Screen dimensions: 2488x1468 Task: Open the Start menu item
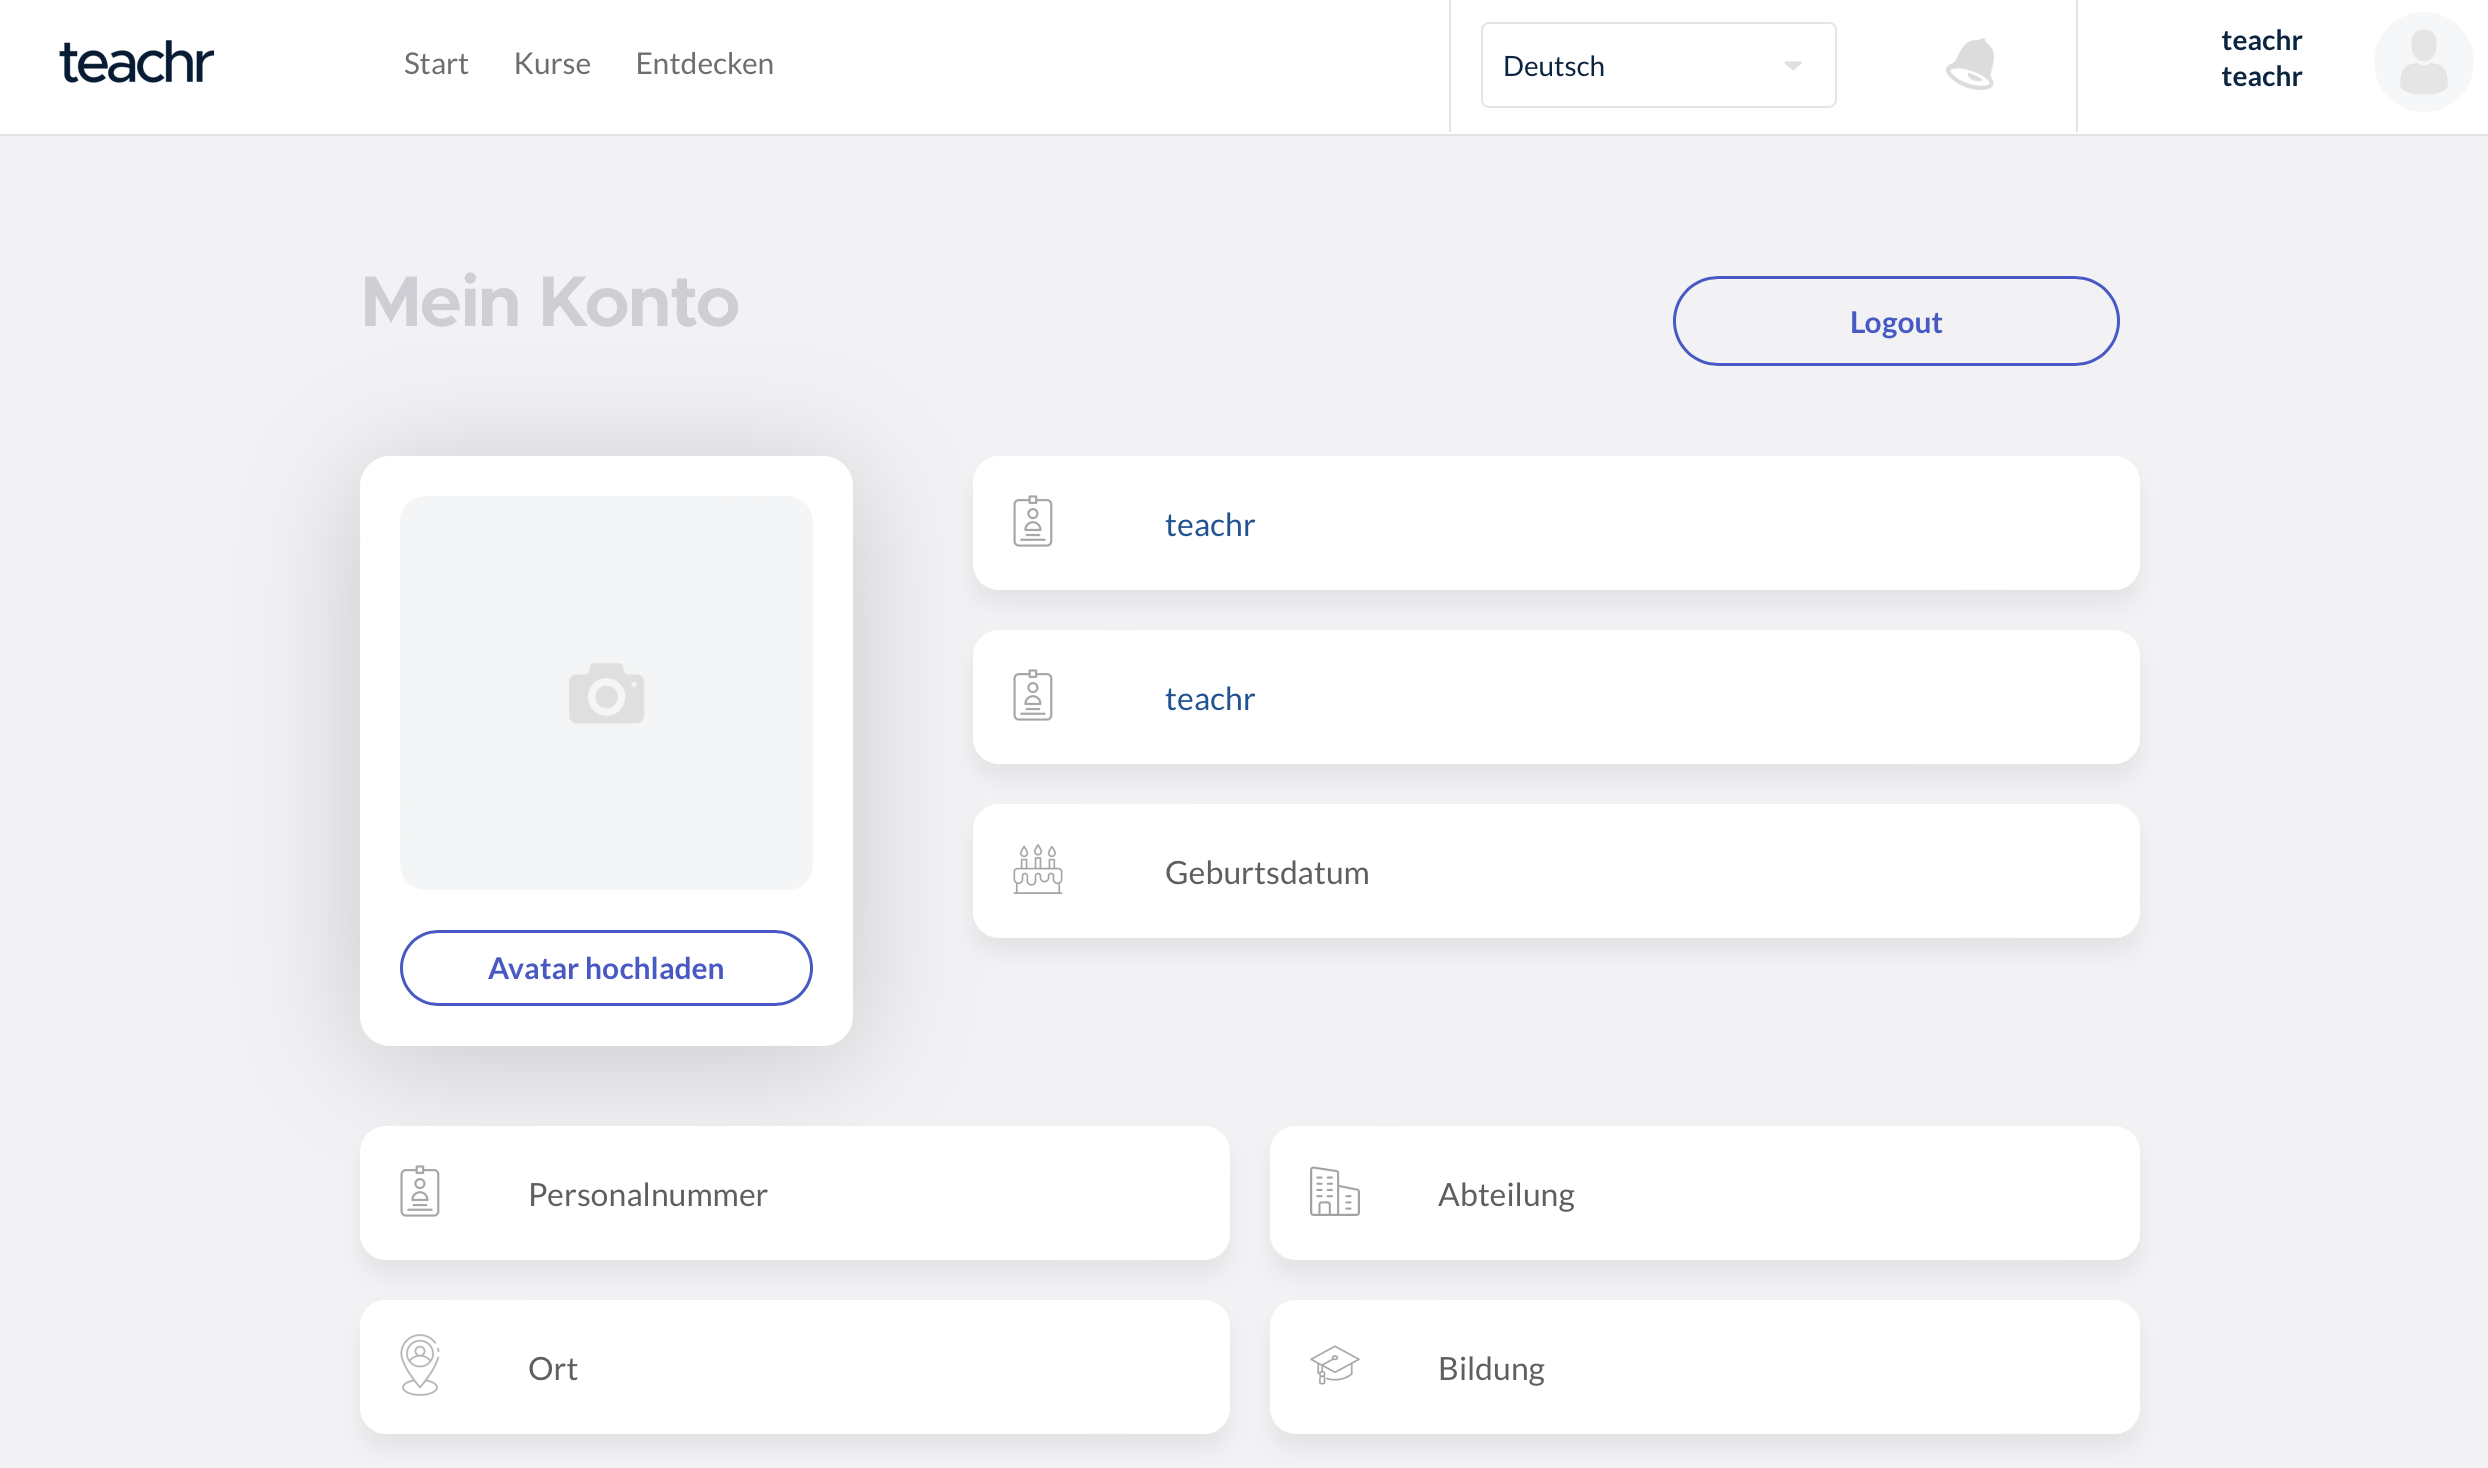[x=436, y=64]
